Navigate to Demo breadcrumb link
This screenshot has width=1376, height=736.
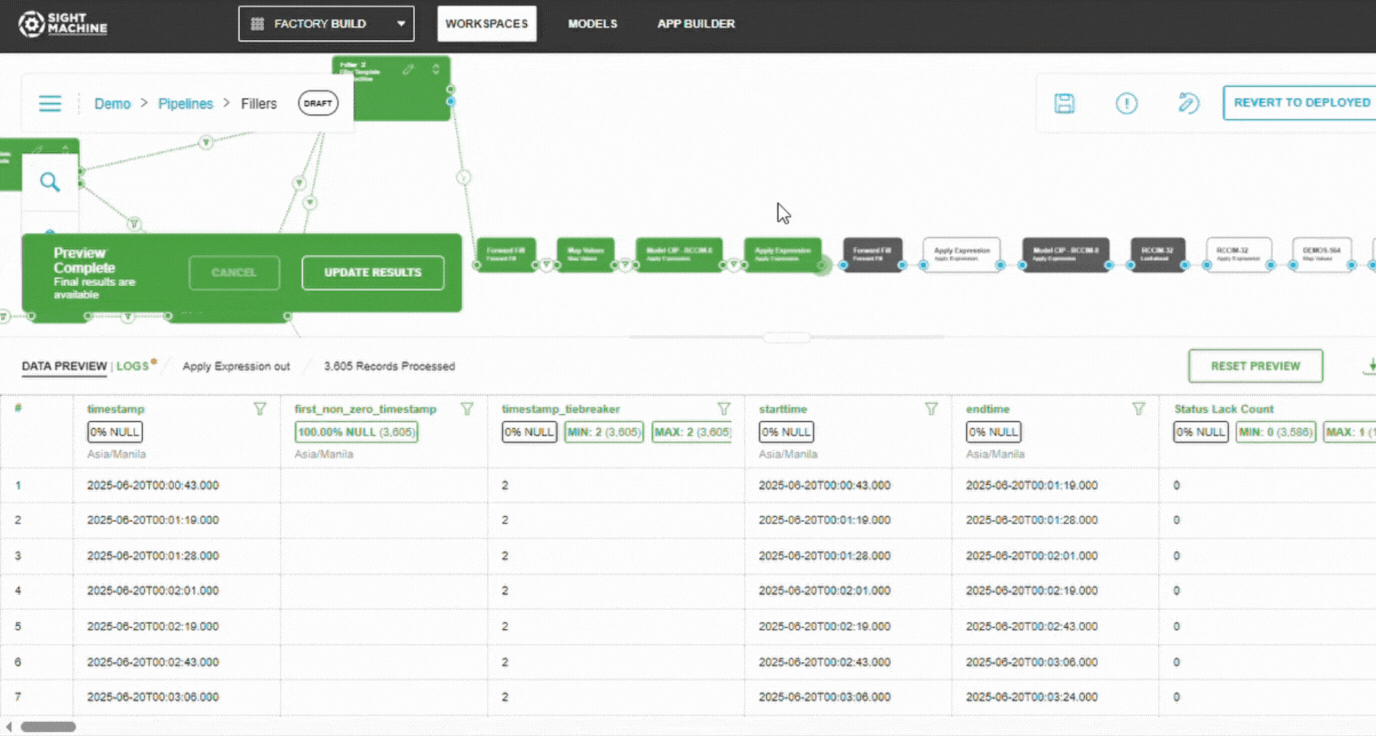112,104
